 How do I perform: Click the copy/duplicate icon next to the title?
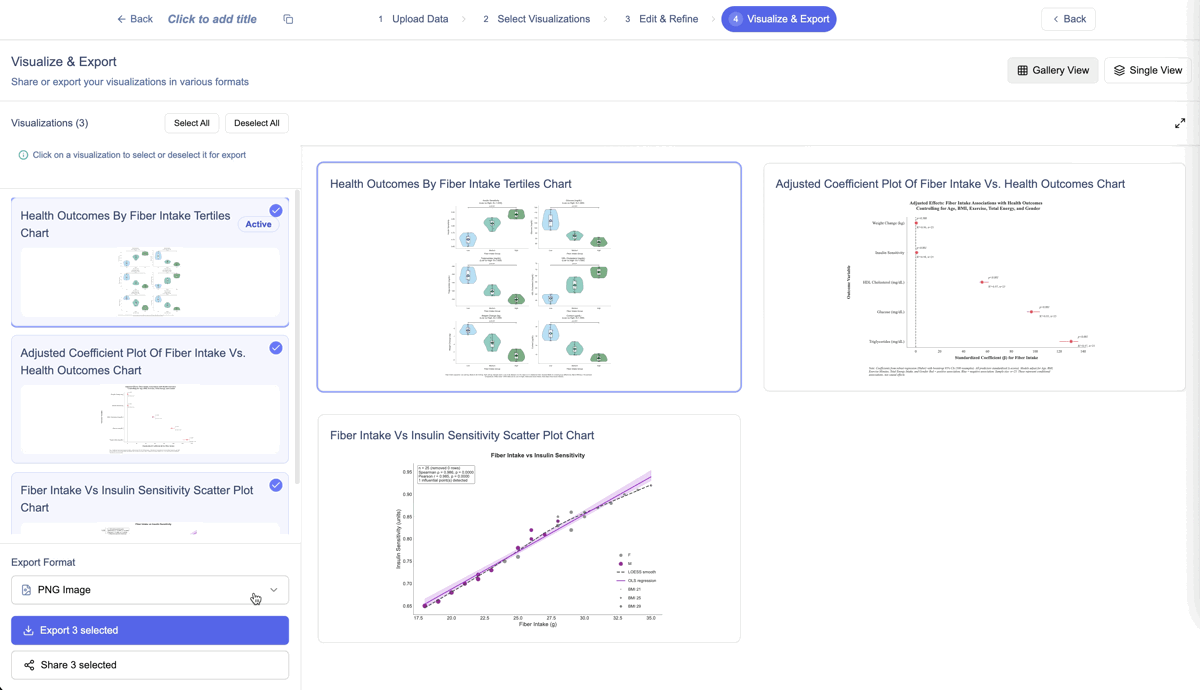click(287, 18)
